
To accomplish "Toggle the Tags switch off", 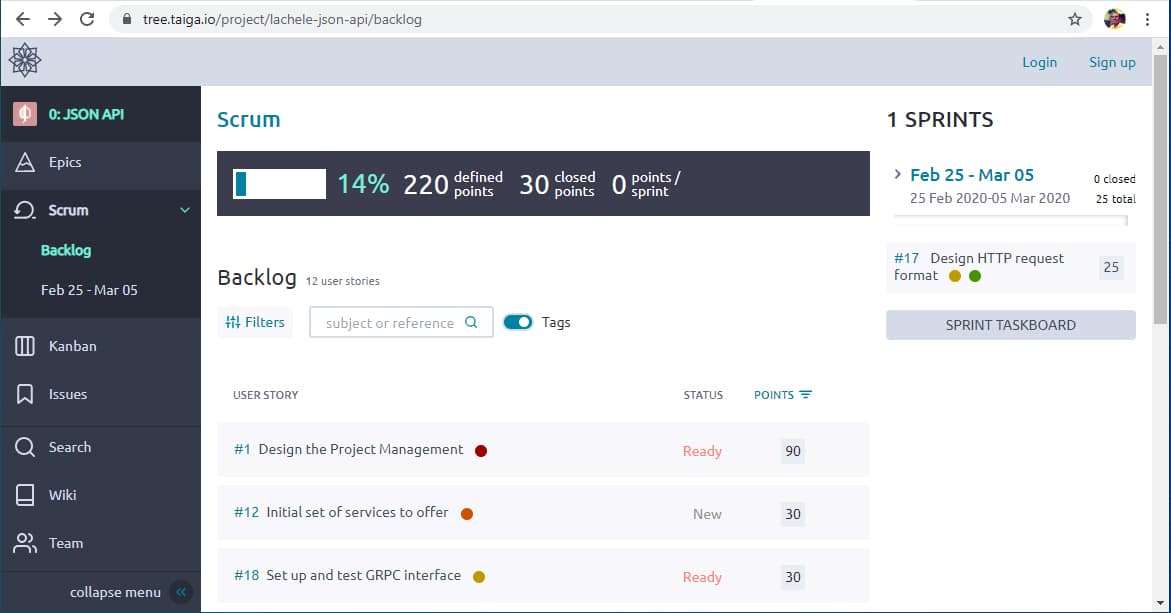I will coord(518,322).
